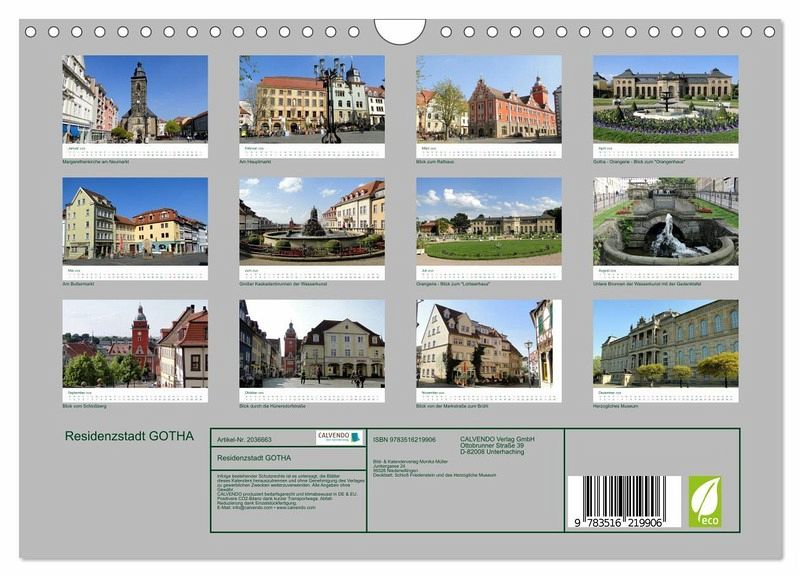Open the Am Hauptmarkt photo with lamp post
The height and width of the screenshot is (577, 800).
click(312, 99)
